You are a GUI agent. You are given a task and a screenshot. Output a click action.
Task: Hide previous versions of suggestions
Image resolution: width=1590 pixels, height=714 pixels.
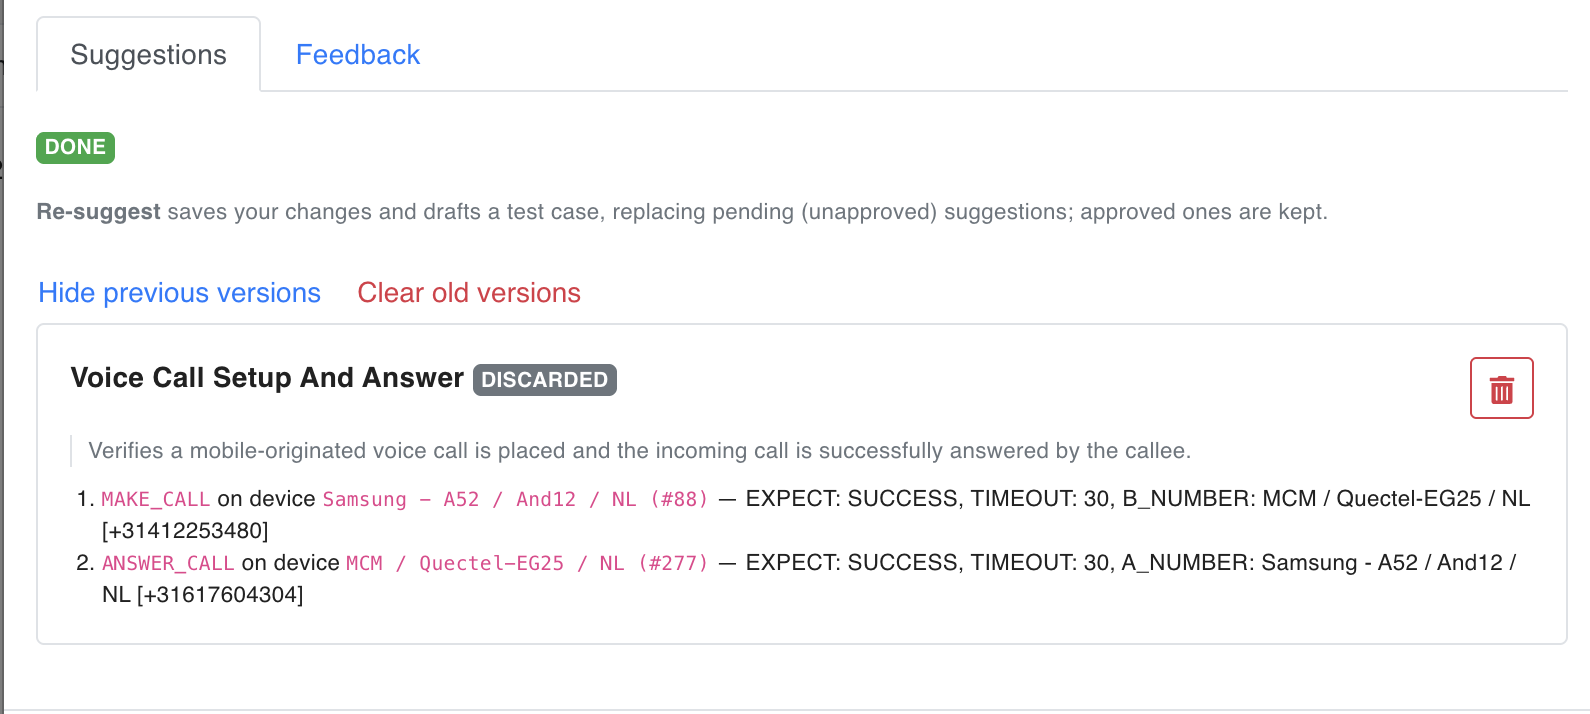pos(180,293)
